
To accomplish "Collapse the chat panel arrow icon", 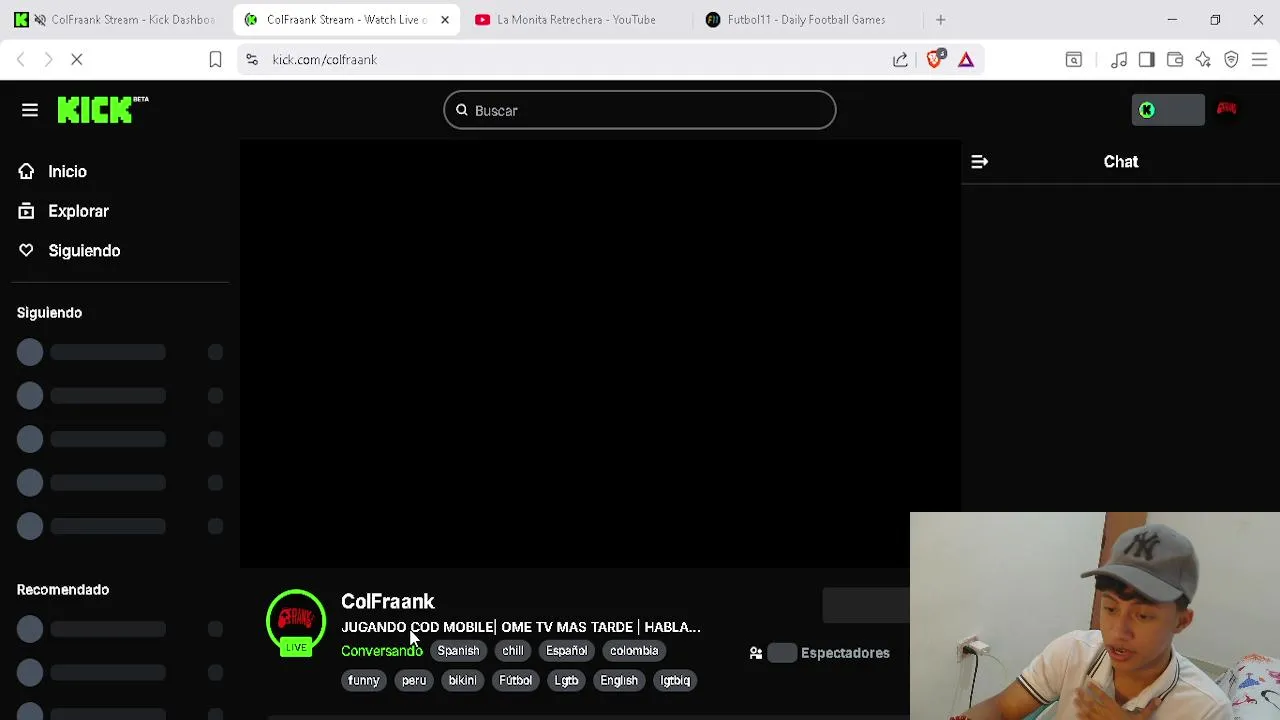I will pos(980,161).
